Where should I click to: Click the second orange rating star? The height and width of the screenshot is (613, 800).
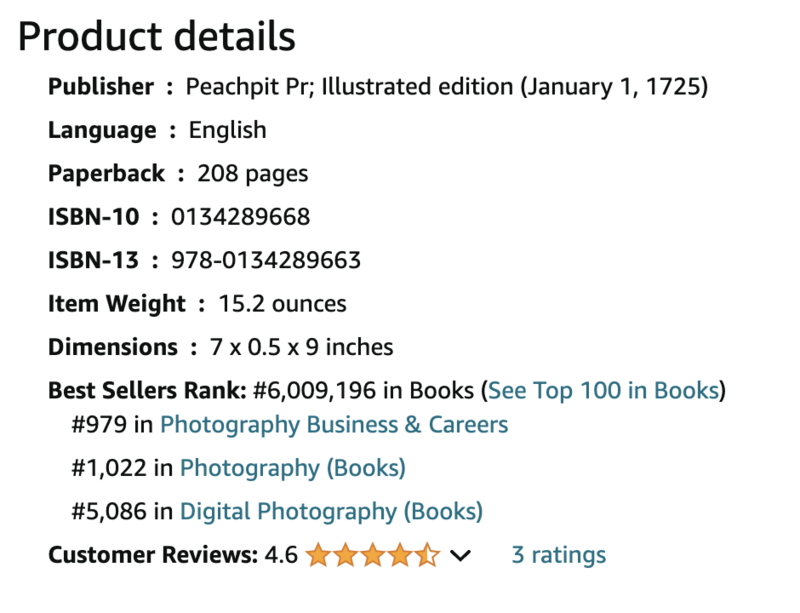[346, 555]
